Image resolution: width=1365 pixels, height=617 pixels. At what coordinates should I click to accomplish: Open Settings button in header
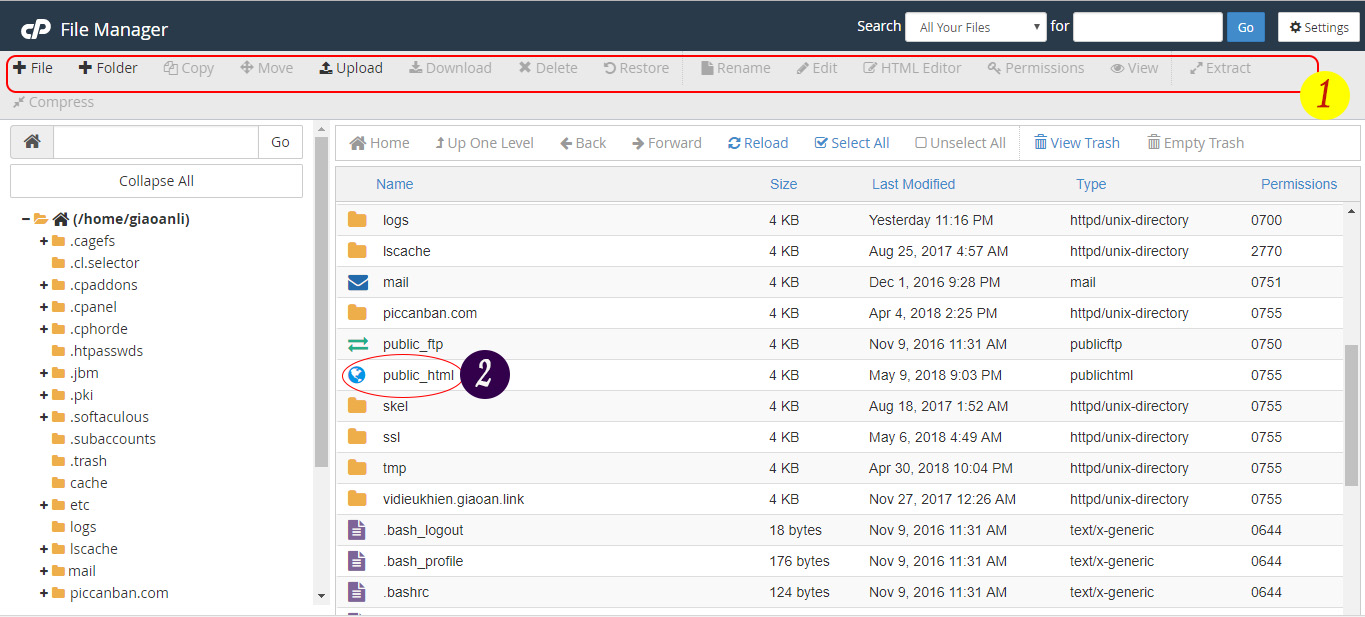(x=1318, y=27)
